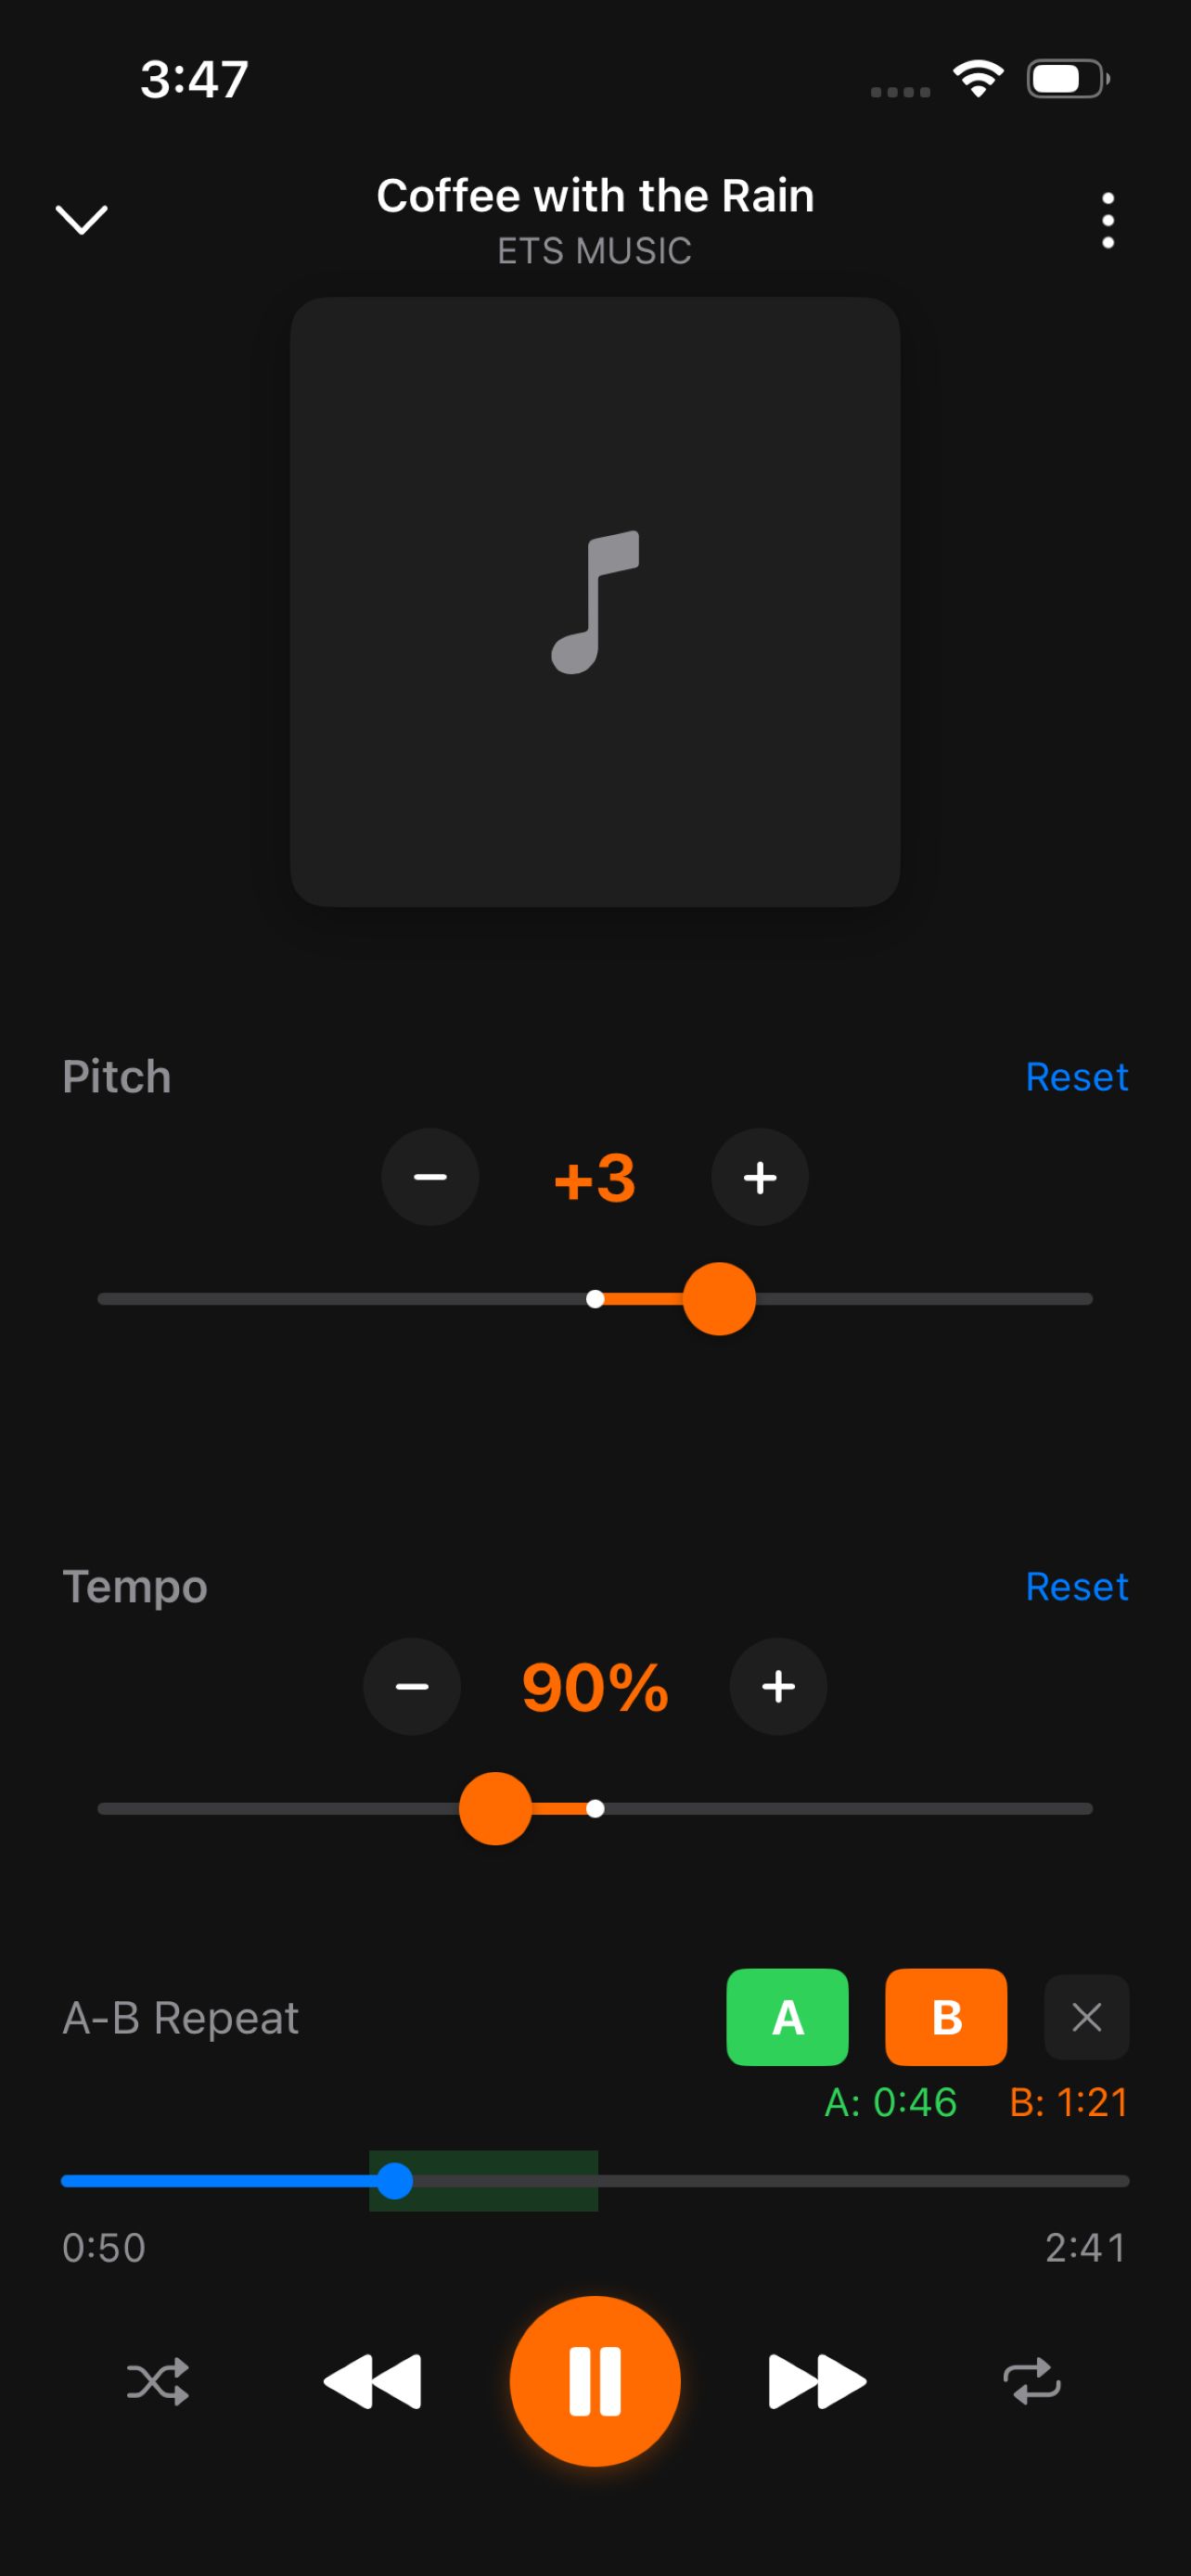Open the three-dot more options menu
This screenshot has width=1191, height=2576.
pyautogui.click(x=1107, y=220)
